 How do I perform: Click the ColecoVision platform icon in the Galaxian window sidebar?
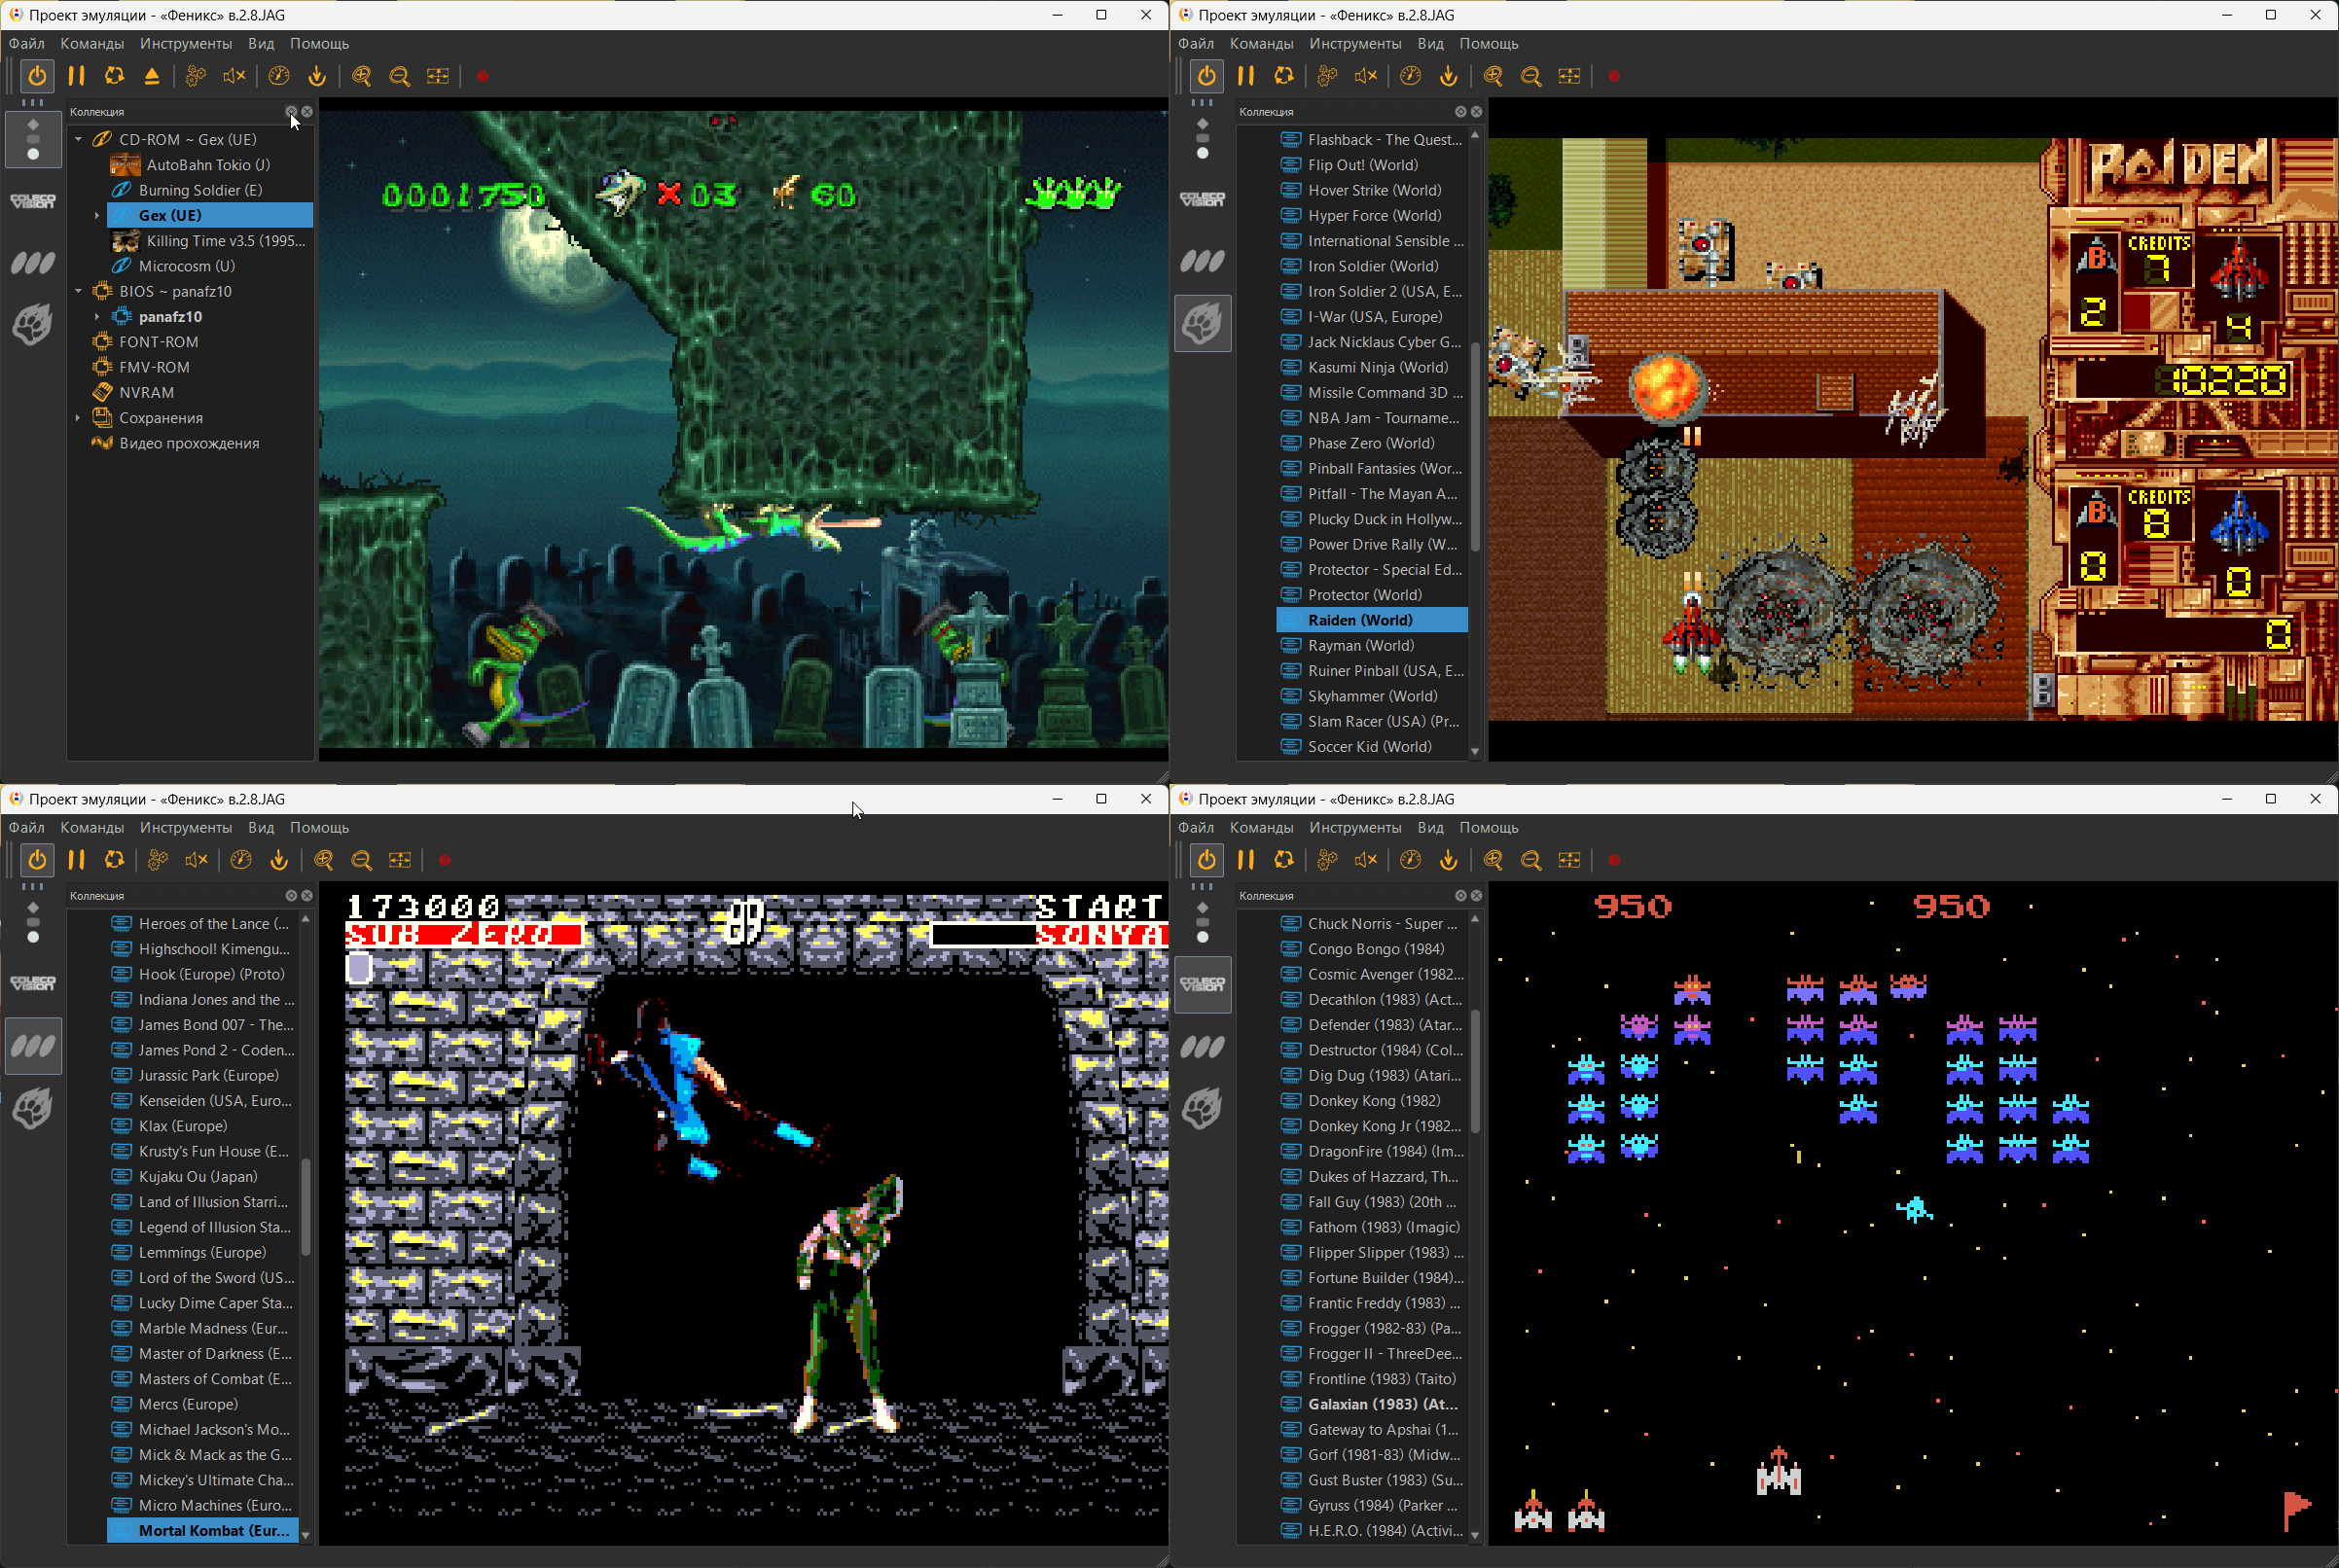[x=1202, y=984]
